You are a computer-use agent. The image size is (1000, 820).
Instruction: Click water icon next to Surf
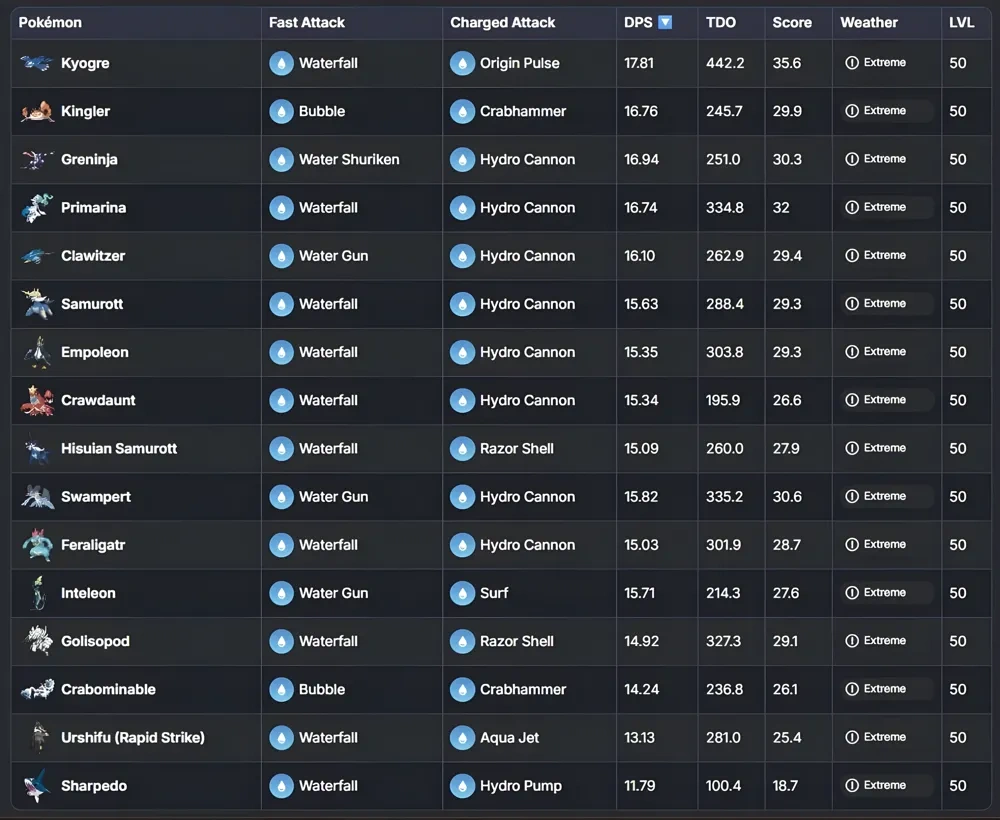pos(462,593)
